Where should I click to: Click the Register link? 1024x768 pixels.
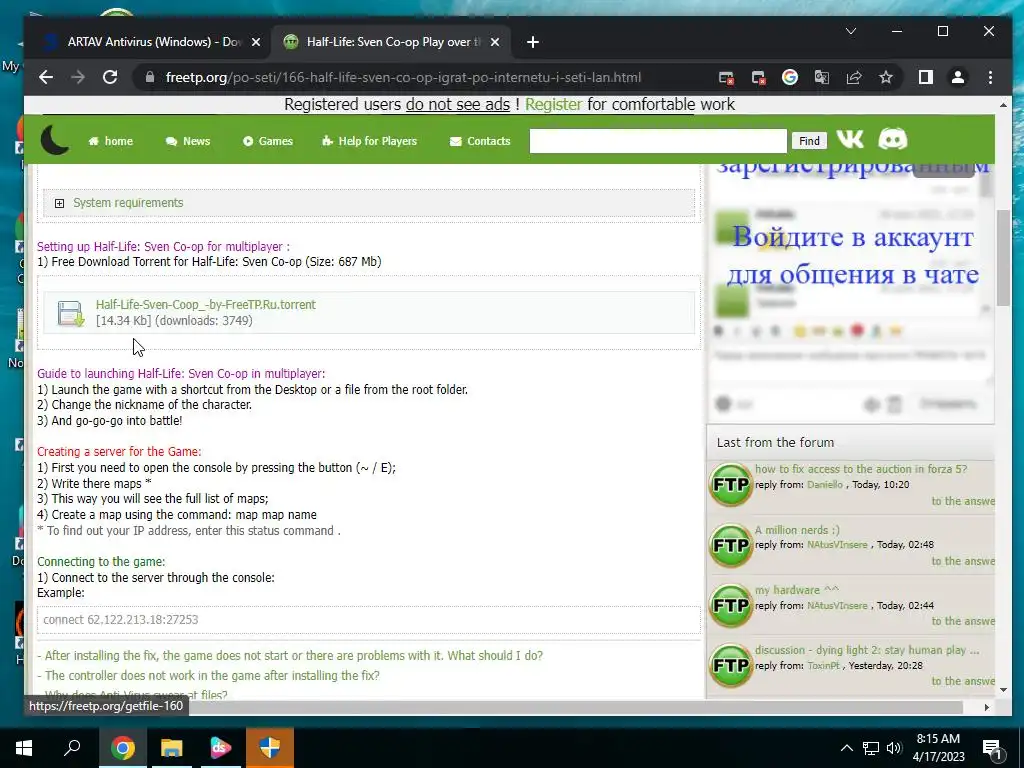click(x=553, y=104)
